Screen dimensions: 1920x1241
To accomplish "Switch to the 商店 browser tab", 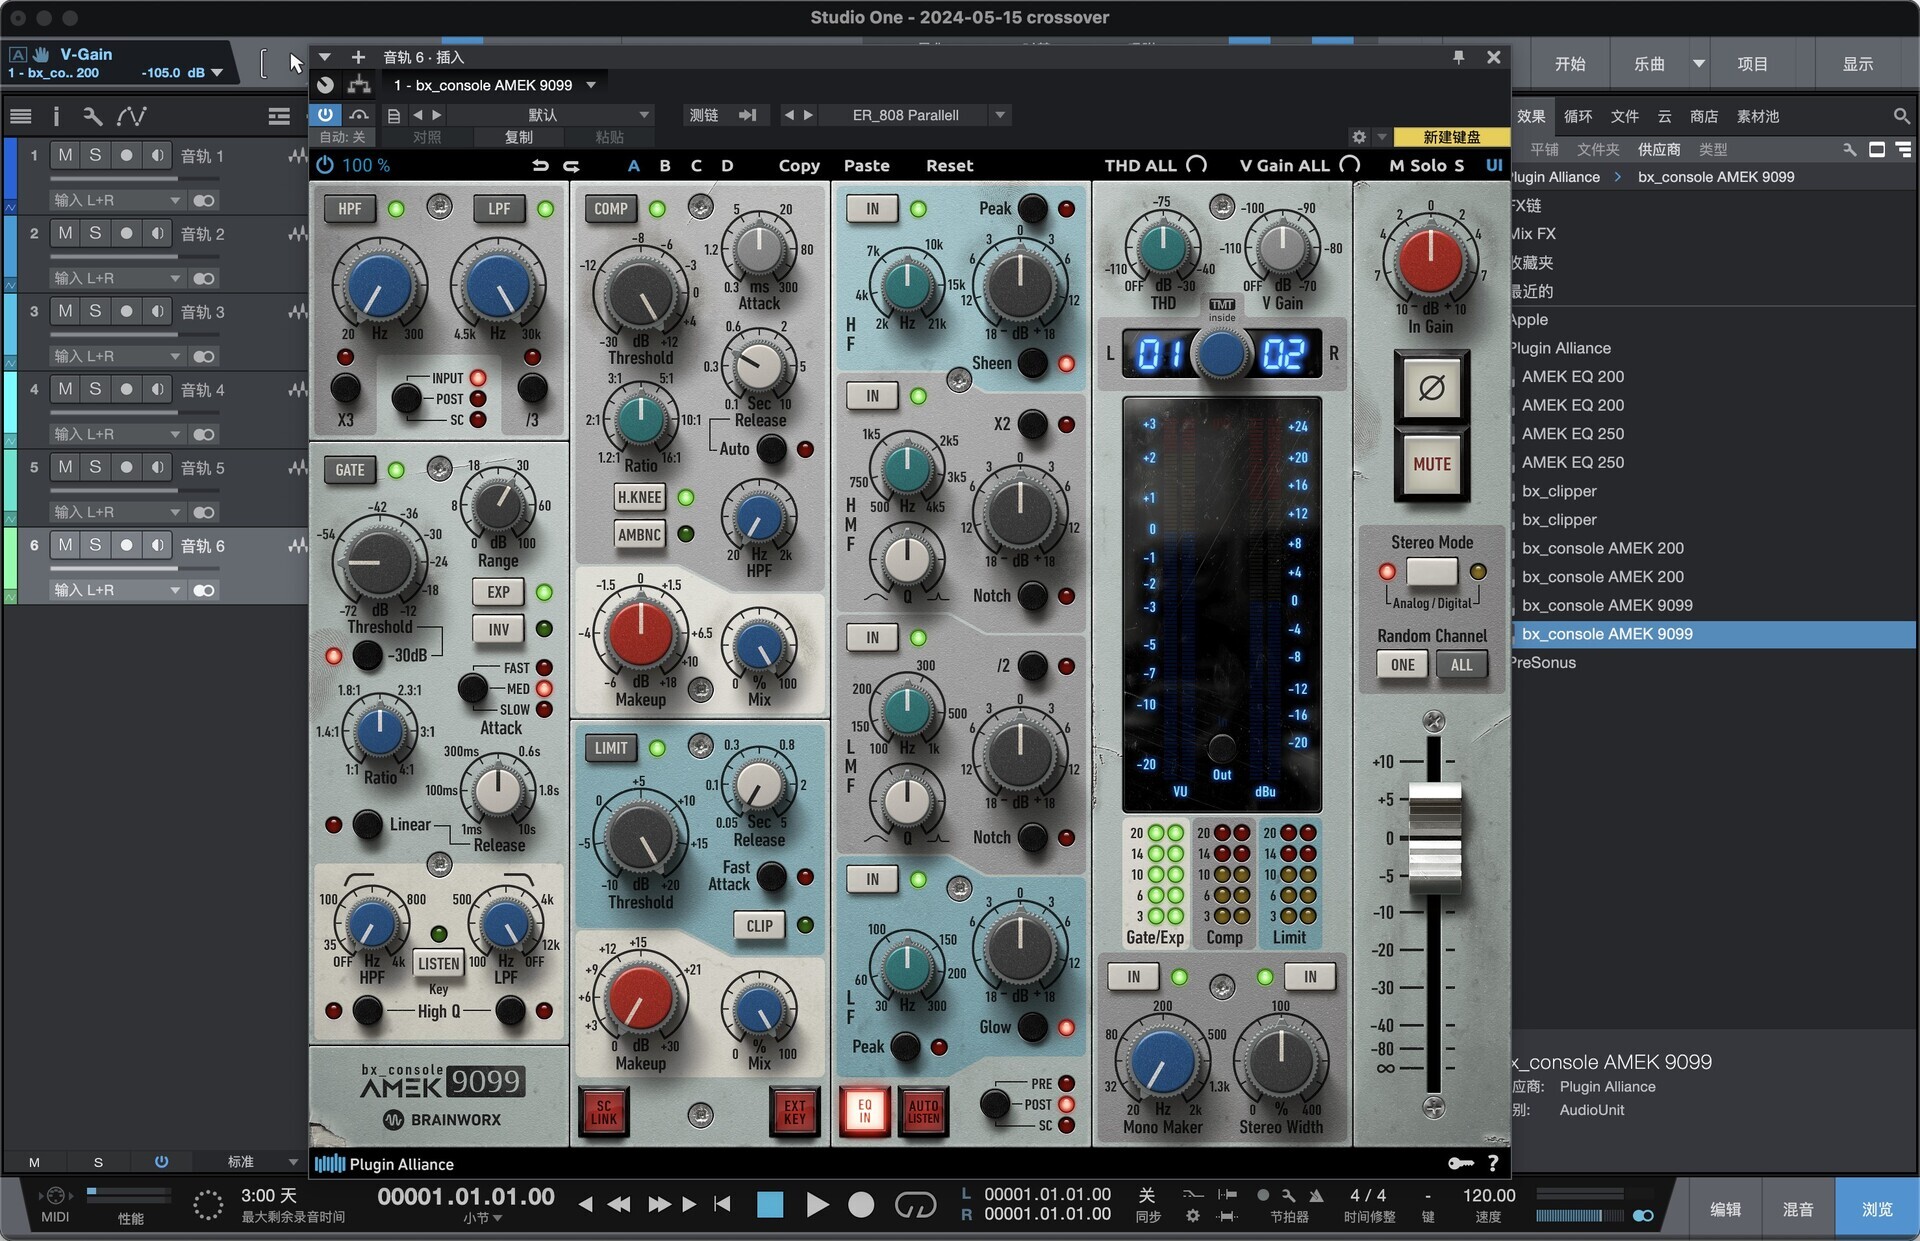I will coord(1704,116).
